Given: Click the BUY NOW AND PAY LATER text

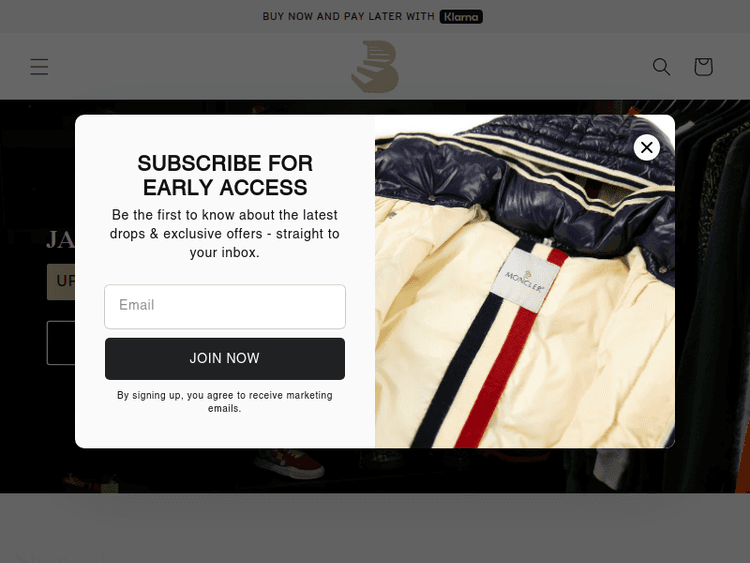Looking at the screenshot, I should (x=348, y=17).
